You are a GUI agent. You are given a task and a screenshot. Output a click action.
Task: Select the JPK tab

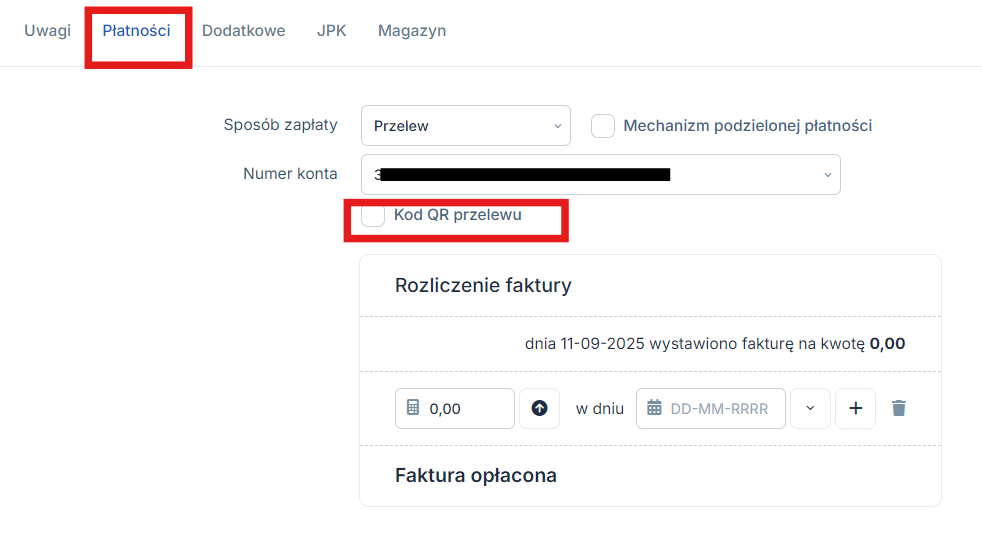pyautogui.click(x=331, y=31)
